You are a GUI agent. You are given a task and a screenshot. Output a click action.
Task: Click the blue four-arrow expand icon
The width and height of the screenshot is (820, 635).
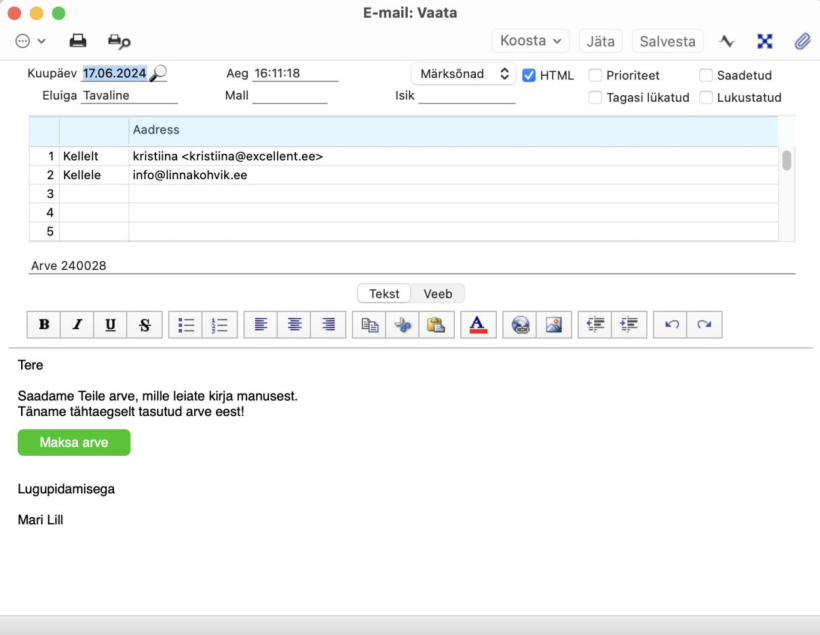click(x=765, y=41)
